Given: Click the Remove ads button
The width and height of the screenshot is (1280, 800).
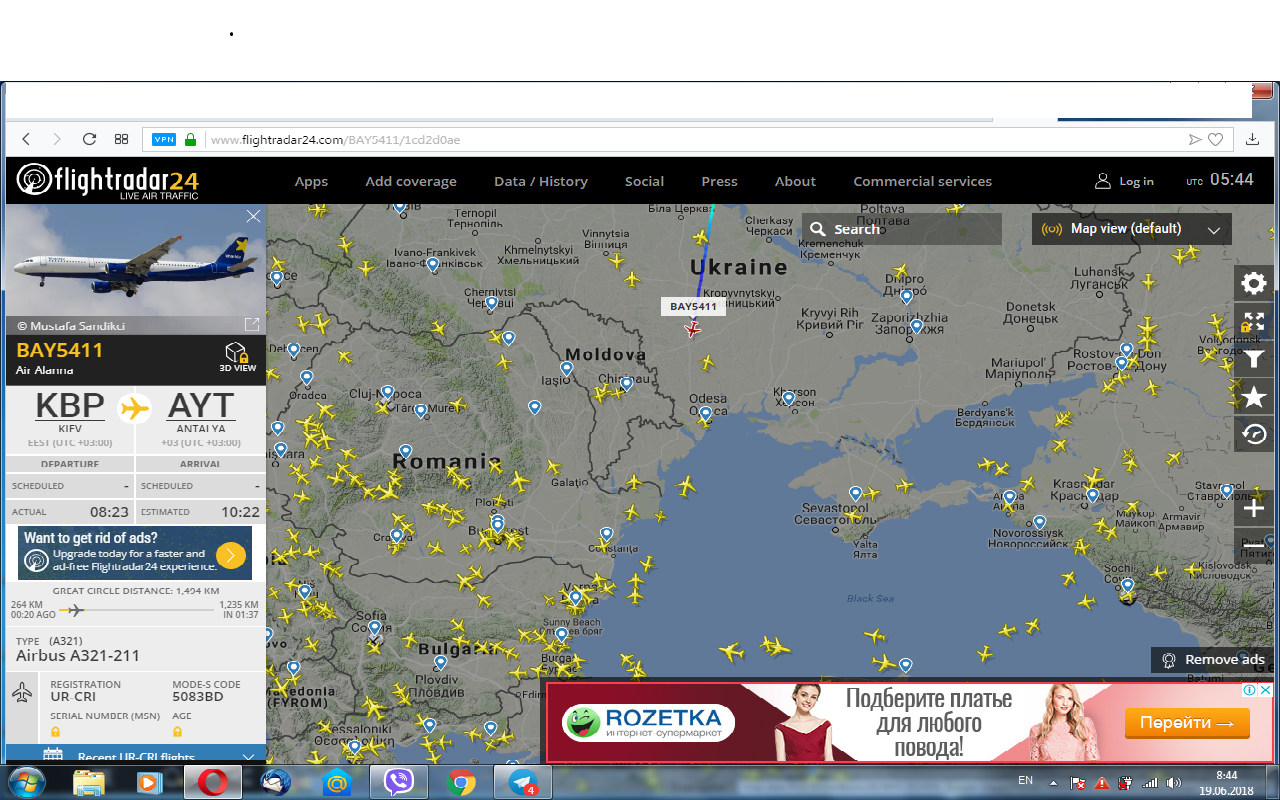Looking at the screenshot, I should point(1214,659).
